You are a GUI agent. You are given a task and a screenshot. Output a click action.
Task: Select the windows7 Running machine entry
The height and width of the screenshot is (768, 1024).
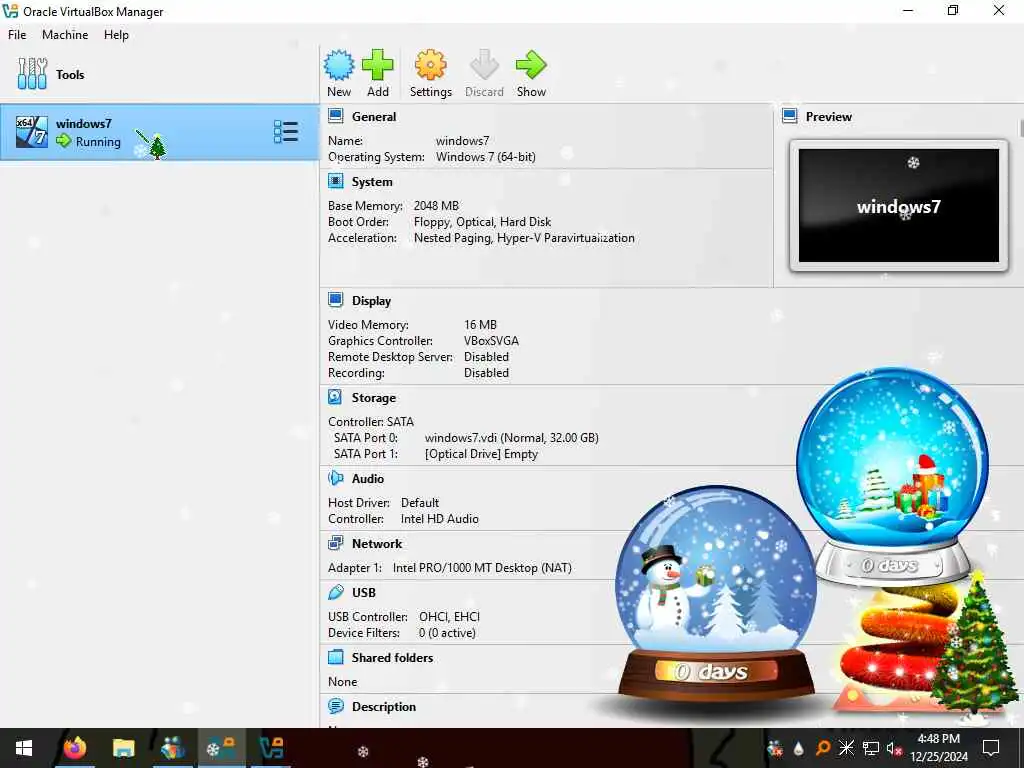(x=159, y=132)
